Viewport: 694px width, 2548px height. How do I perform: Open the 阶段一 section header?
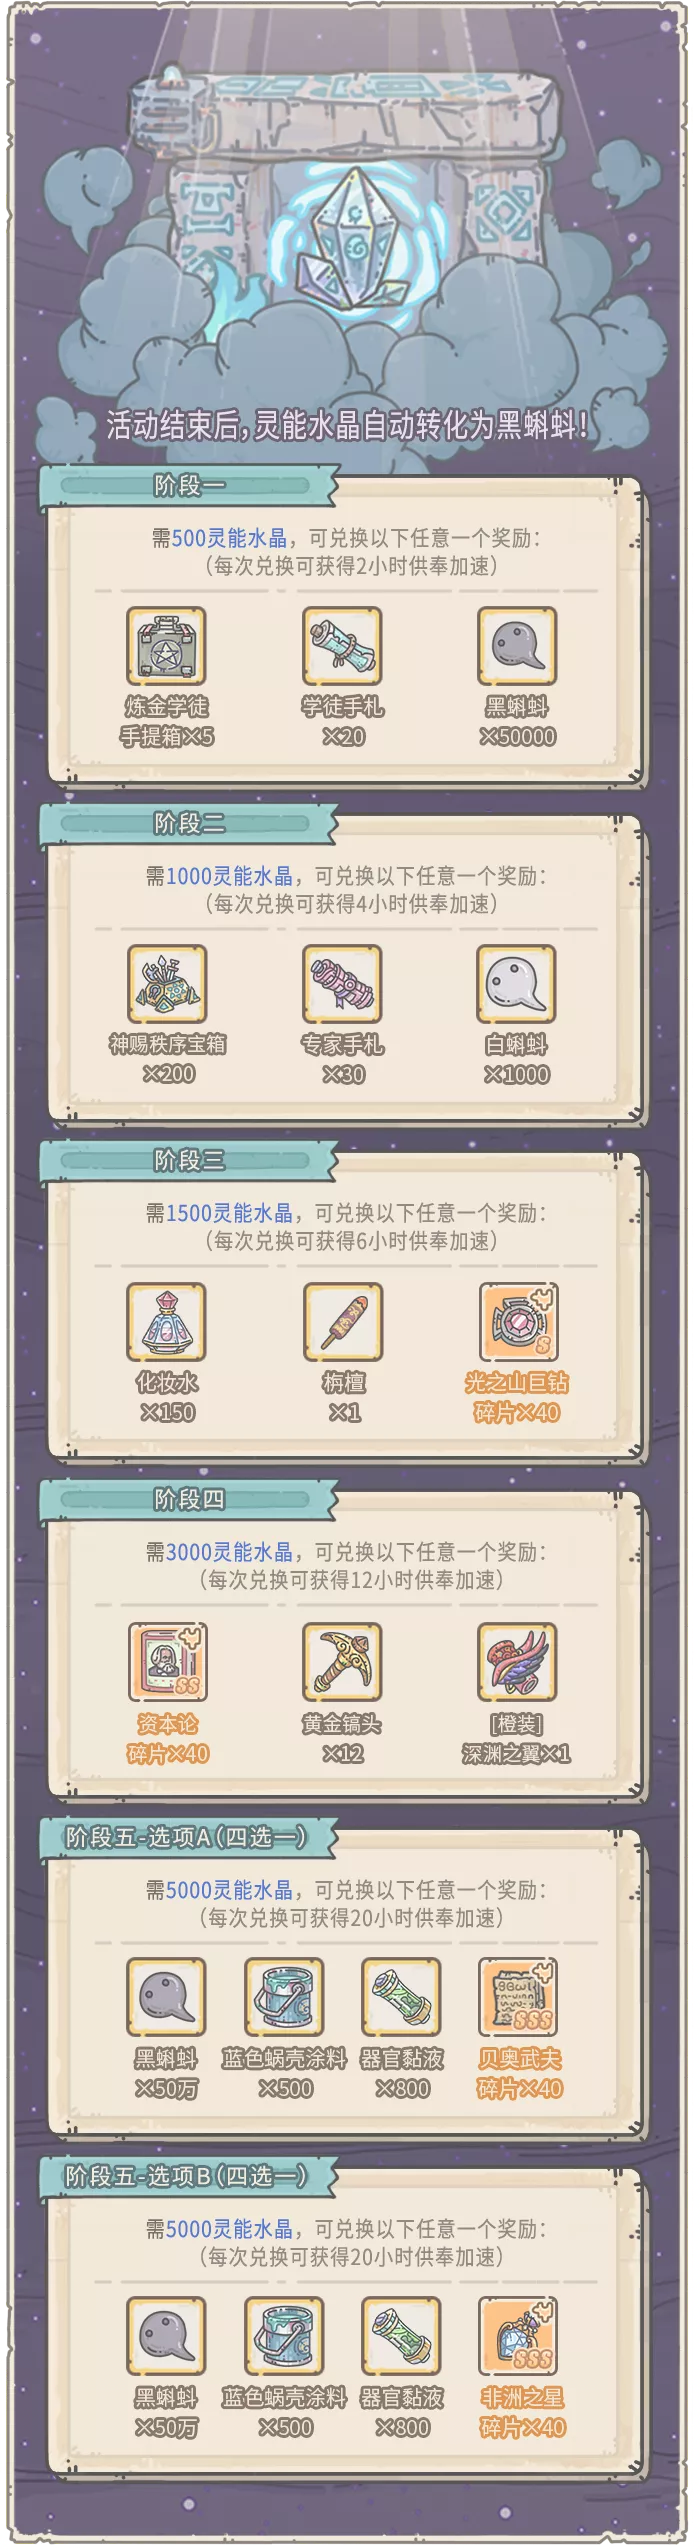coord(189,486)
